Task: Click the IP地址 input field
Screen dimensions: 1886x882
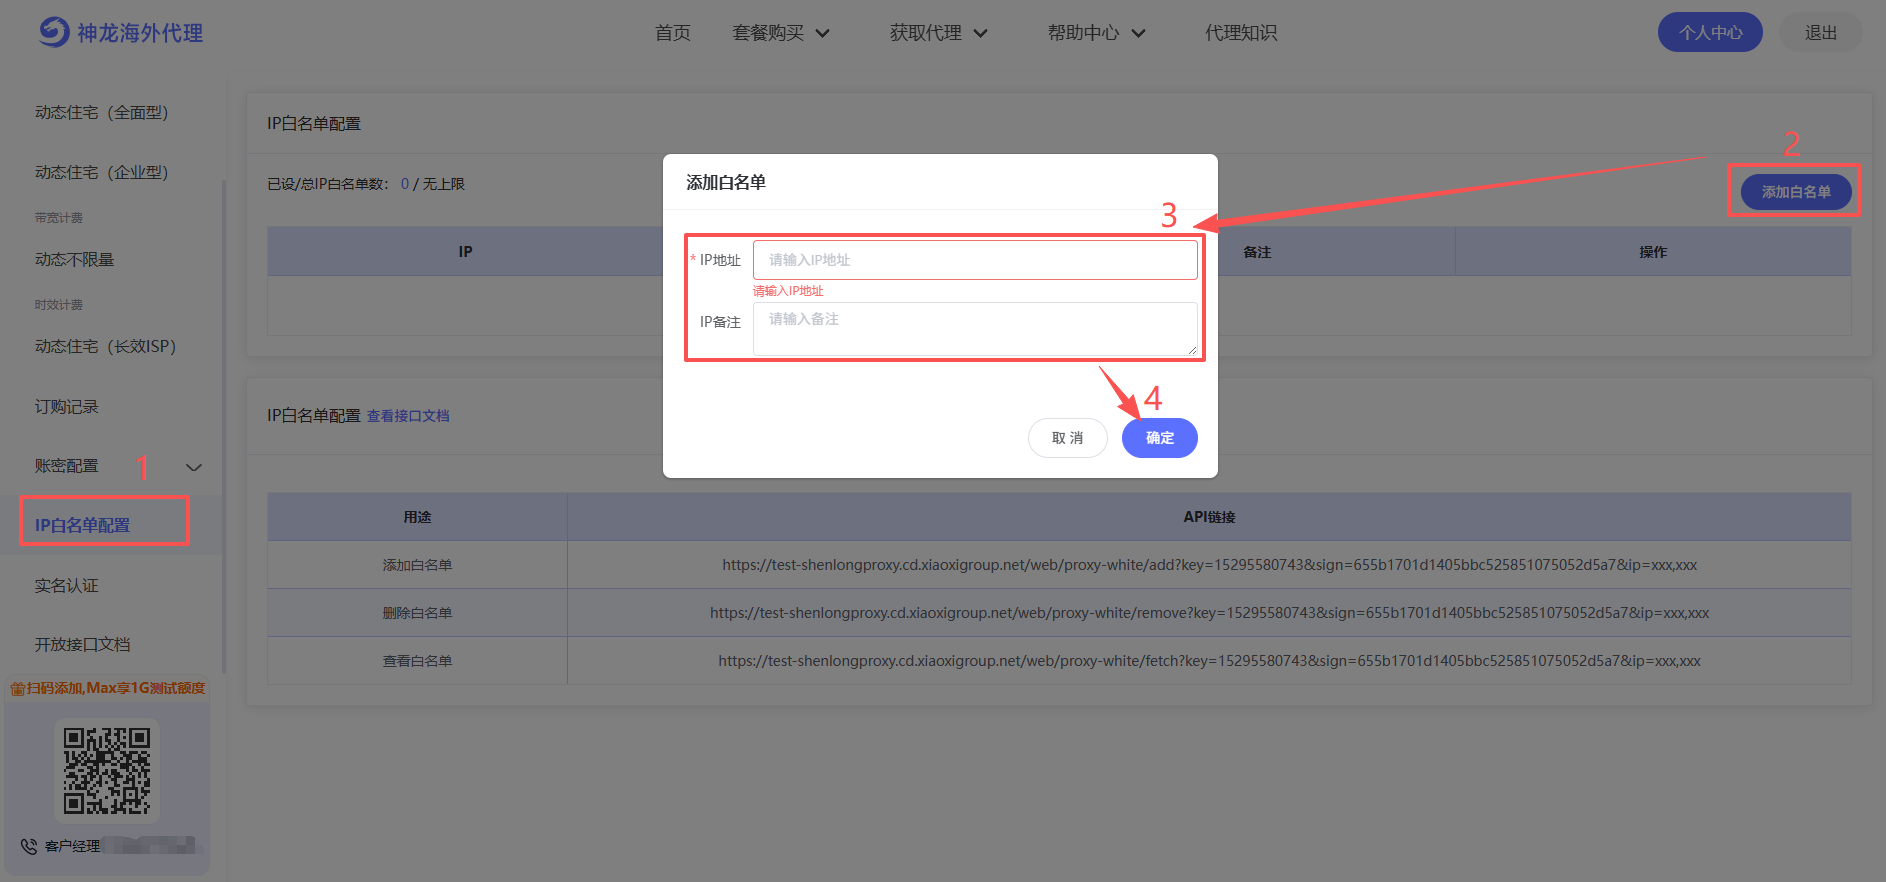Action: [974, 260]
